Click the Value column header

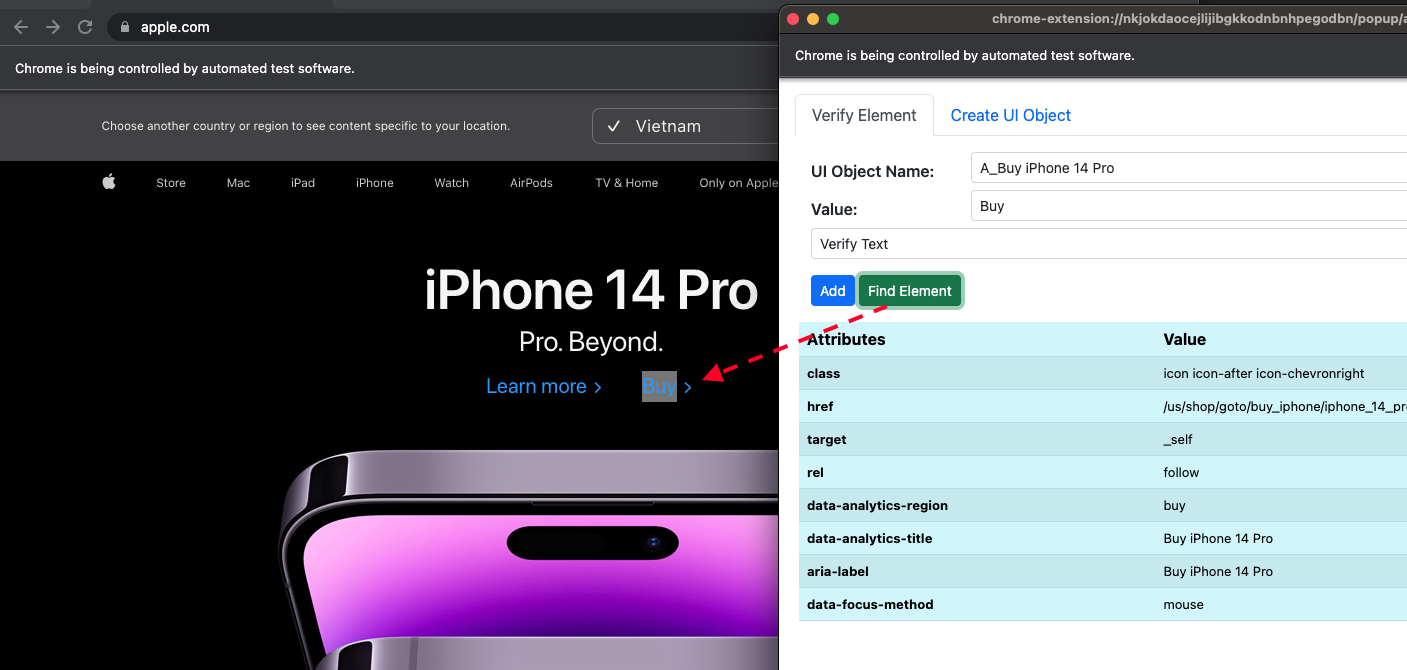tap(1185, 339)
